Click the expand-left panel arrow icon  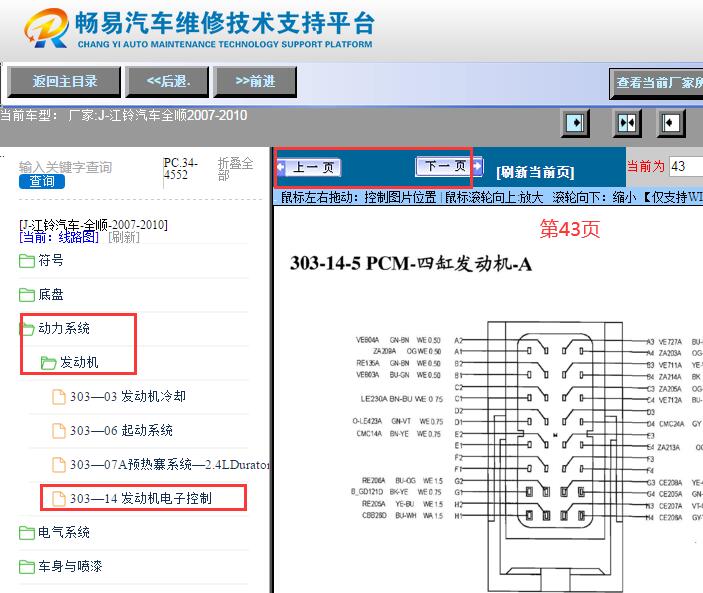click(671, 123)
